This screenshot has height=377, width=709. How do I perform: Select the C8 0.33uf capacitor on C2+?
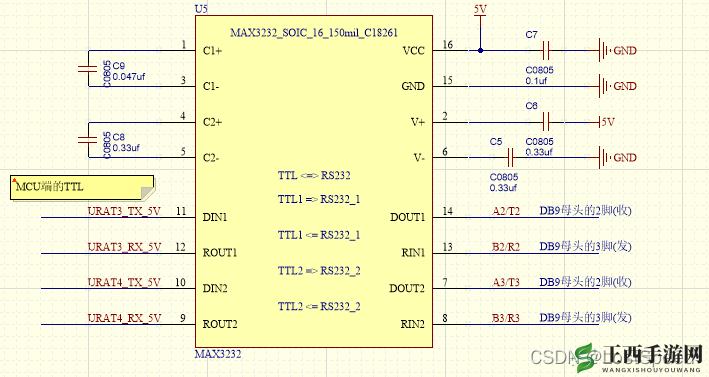(x=88, y=140)
